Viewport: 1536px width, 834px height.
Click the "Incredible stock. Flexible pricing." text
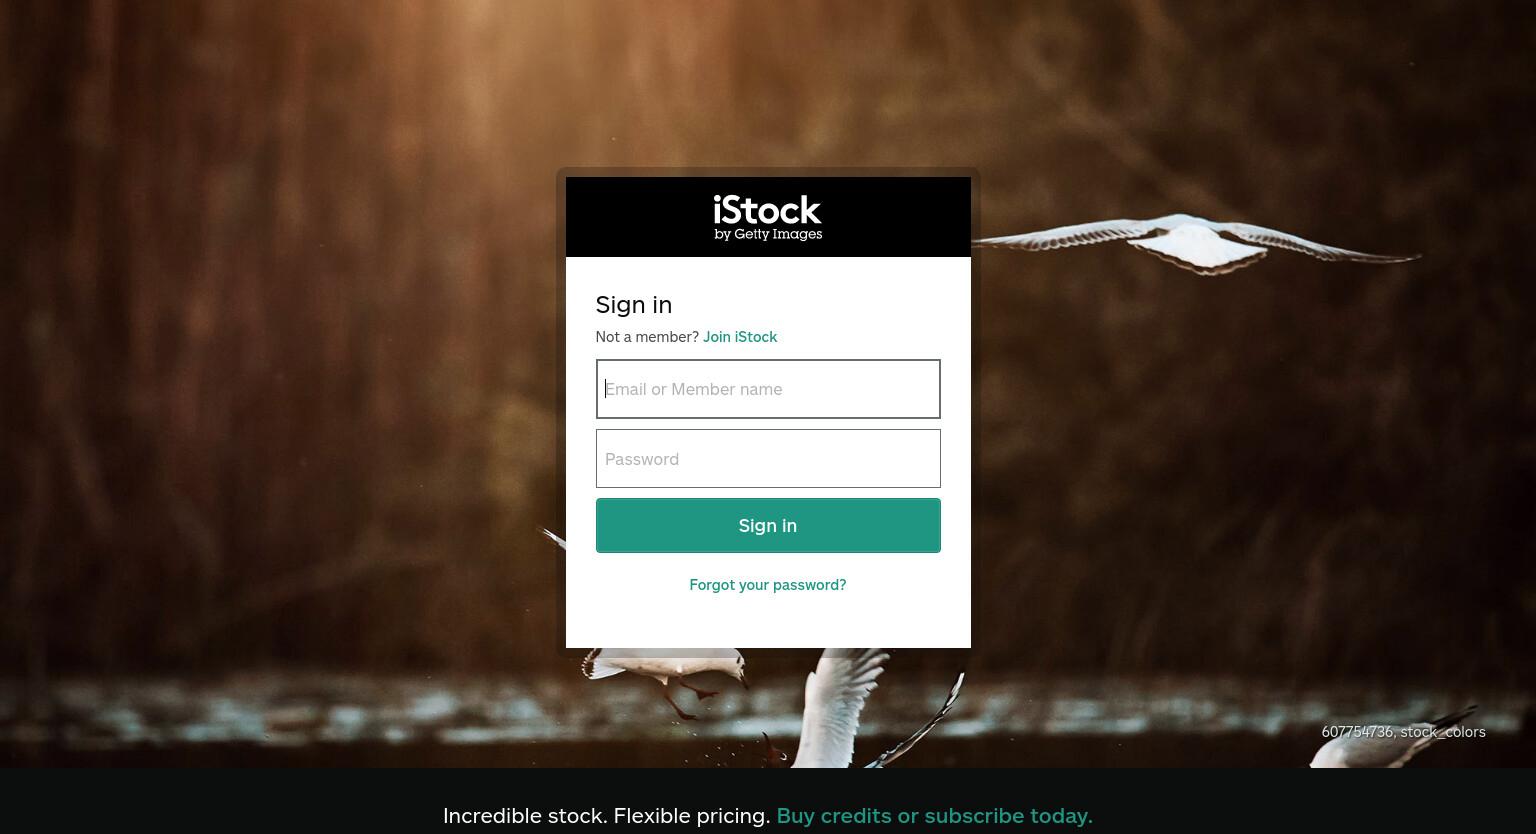(x=606, y=816)
